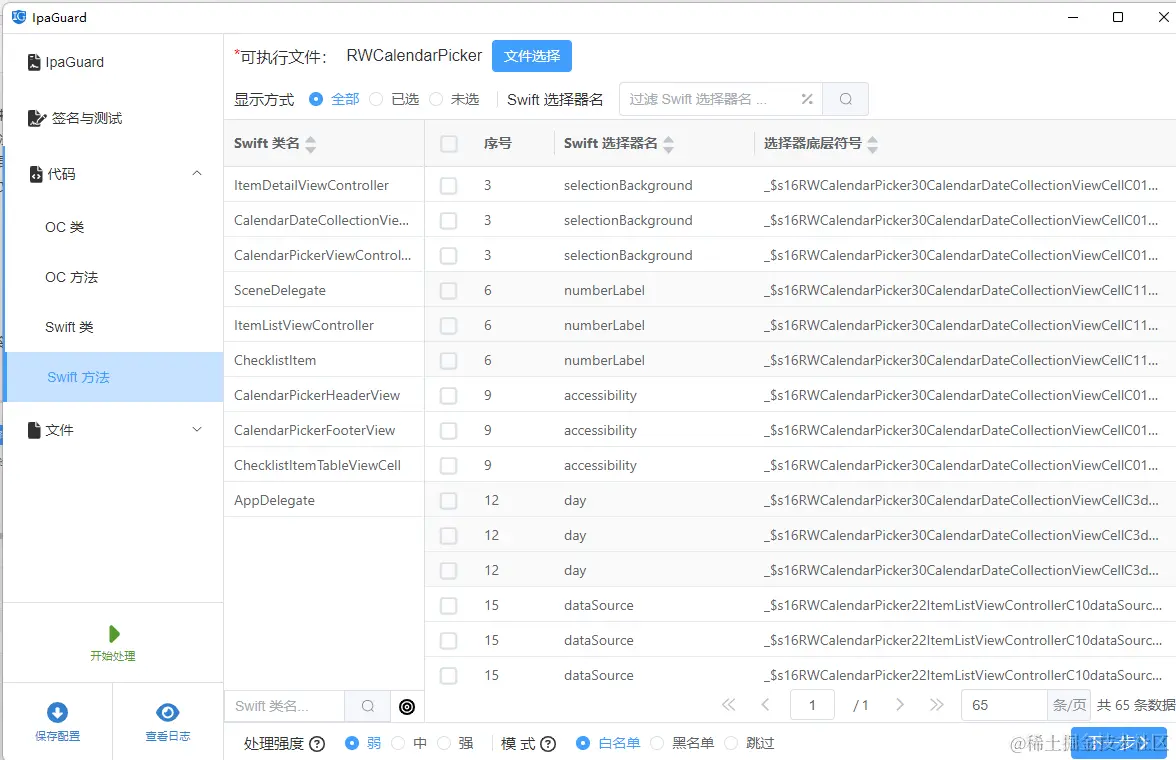Check the select-all header checkbox

pyautogui.click(x=448, y=144)
